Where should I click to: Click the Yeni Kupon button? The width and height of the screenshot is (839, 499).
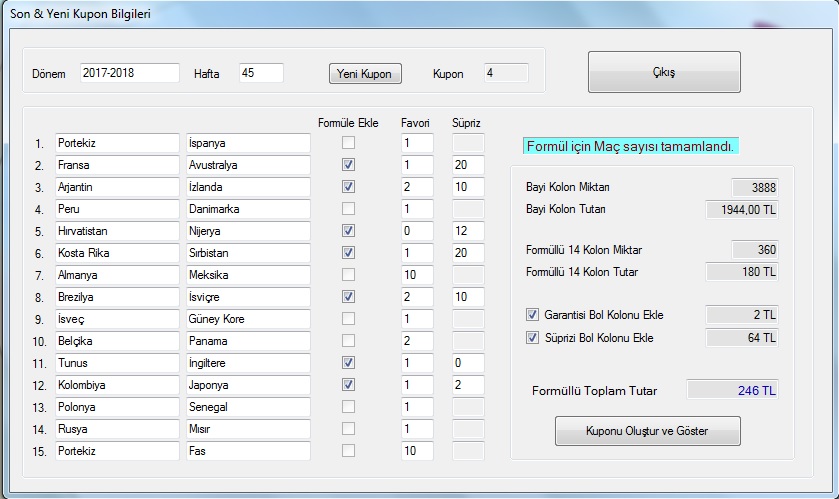pos(365,74)
